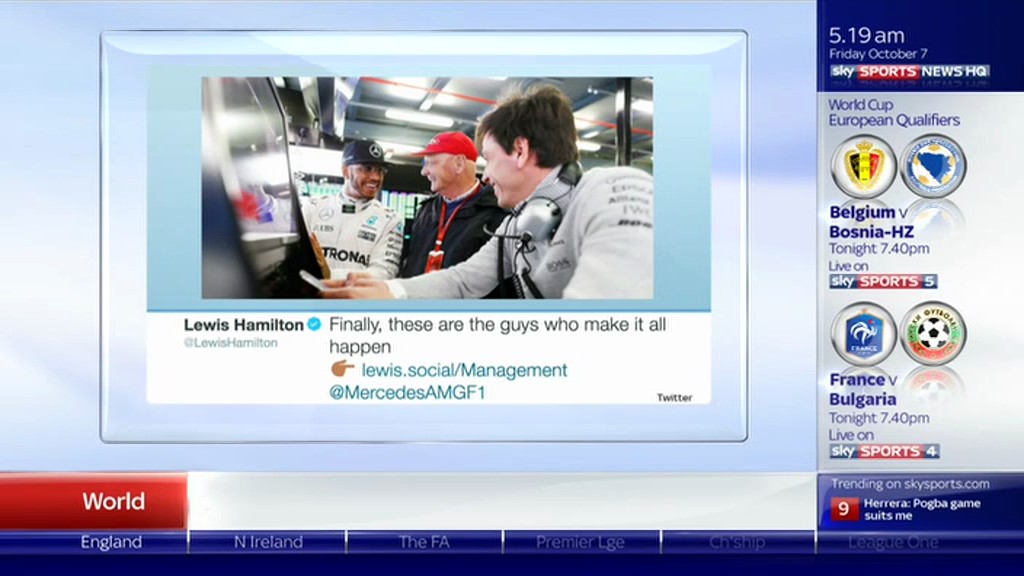Select the Premier Lge ticker tab
This screenshot has width=1024, height=576.
[581, 542]
